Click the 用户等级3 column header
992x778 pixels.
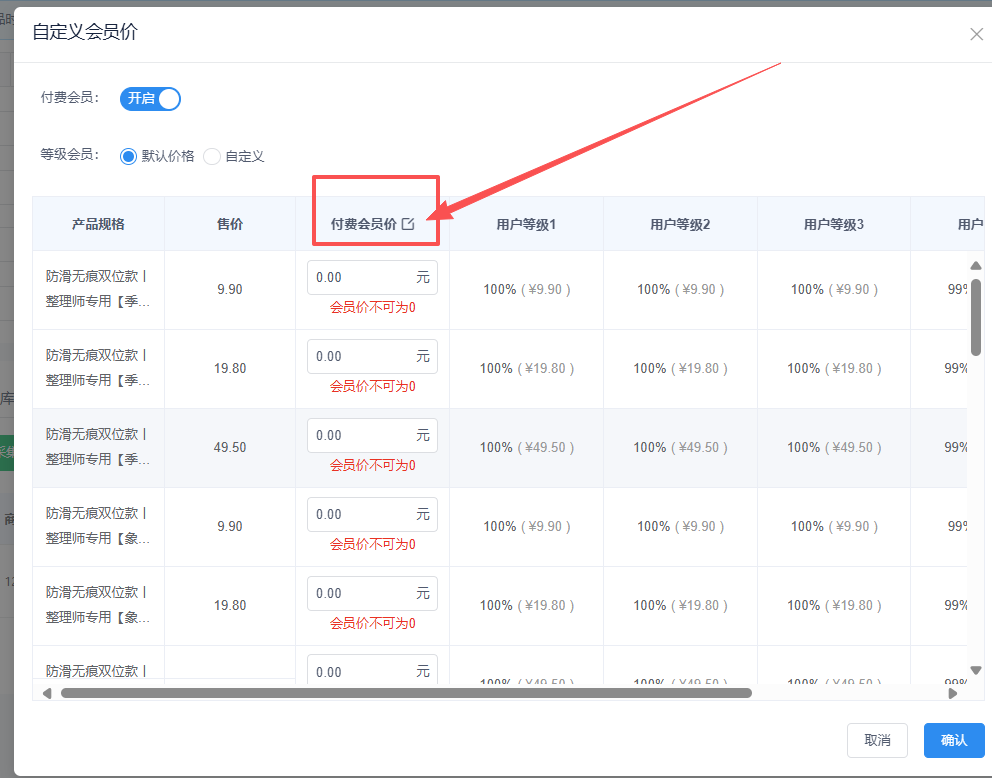tap(833, 224)
